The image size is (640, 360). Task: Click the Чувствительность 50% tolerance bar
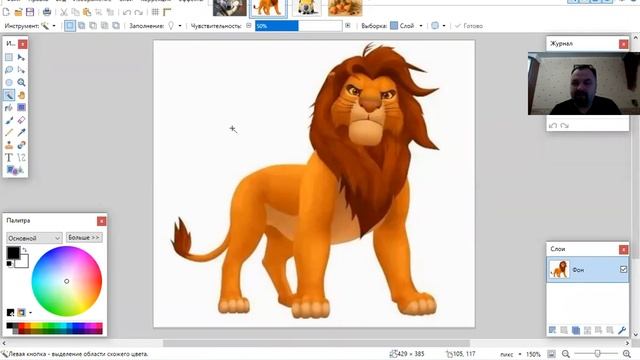click(298, 26)
